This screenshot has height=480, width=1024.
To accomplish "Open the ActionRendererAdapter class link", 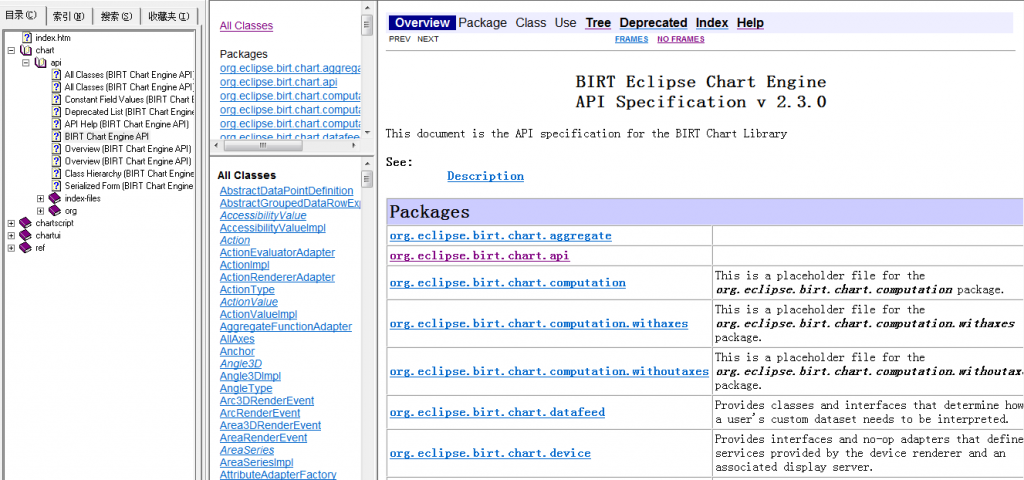I will [277, 278].
